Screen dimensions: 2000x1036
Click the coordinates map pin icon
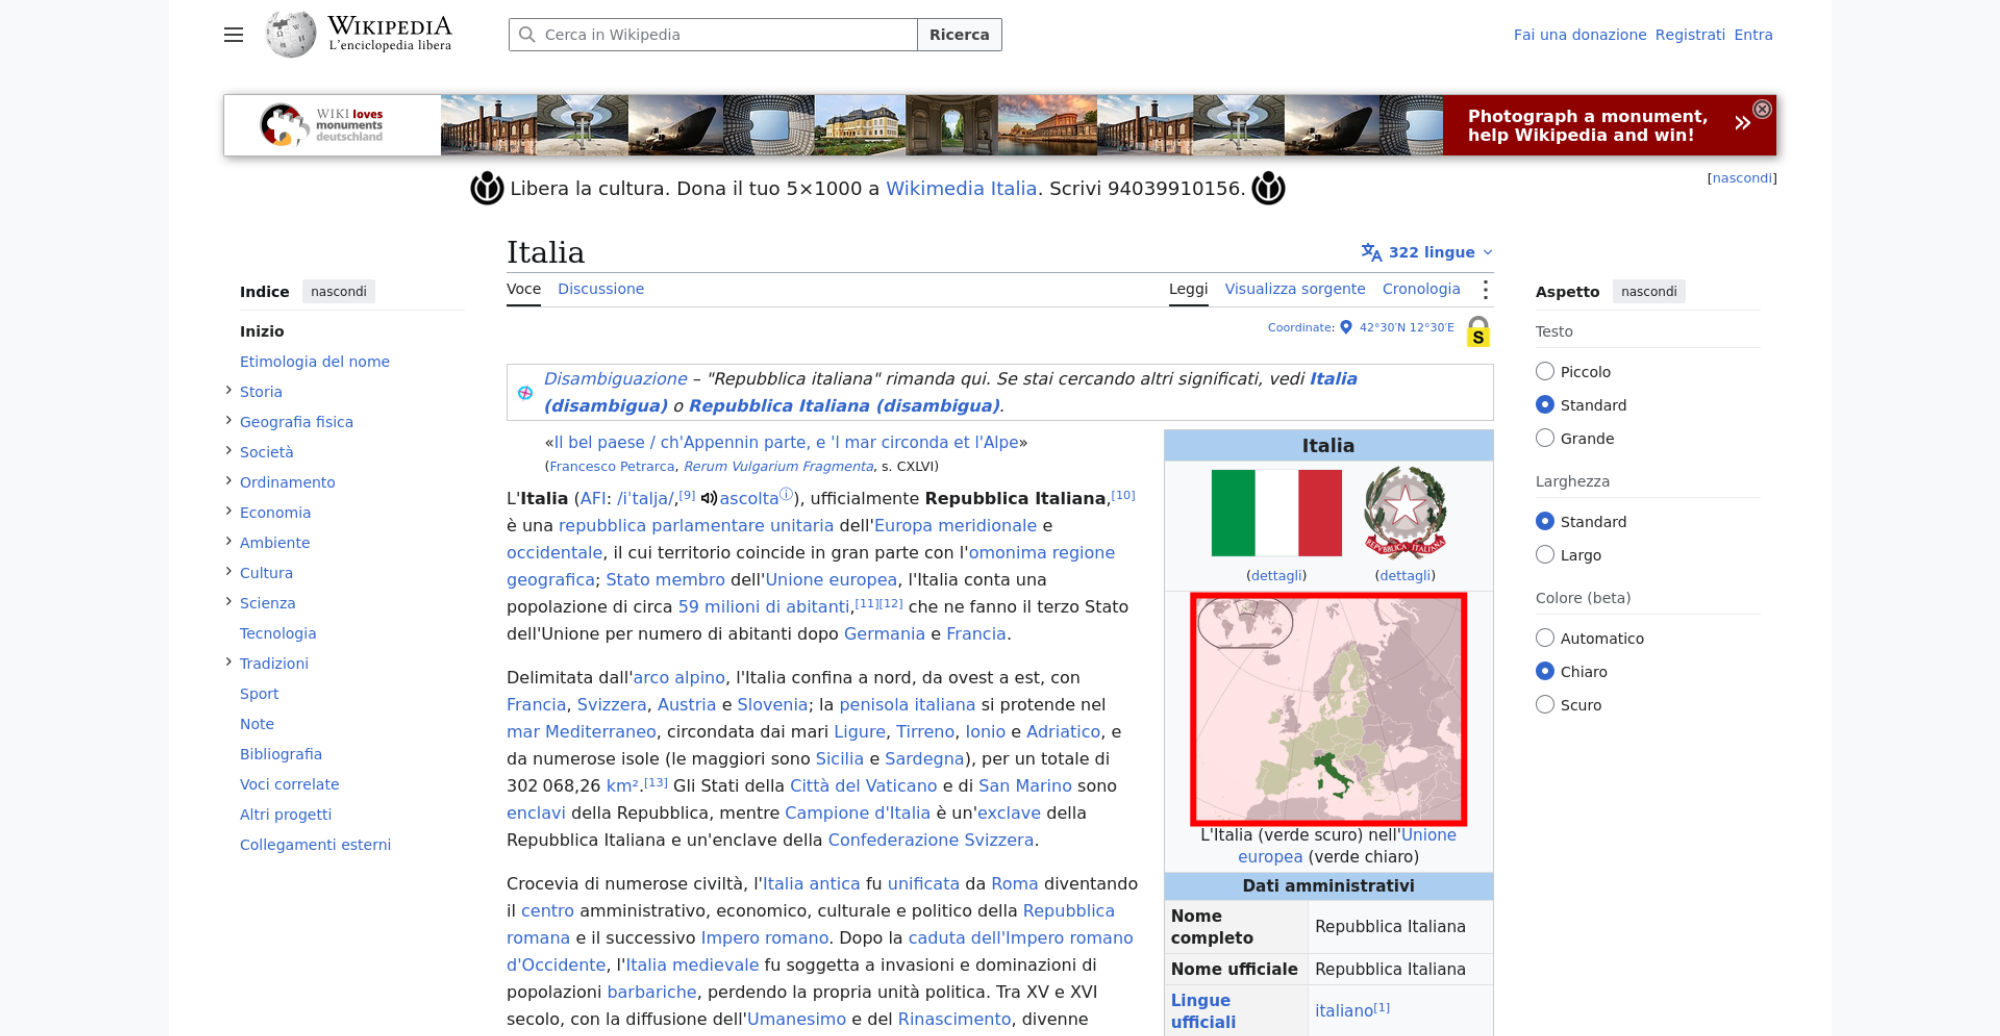(1346, 327)
